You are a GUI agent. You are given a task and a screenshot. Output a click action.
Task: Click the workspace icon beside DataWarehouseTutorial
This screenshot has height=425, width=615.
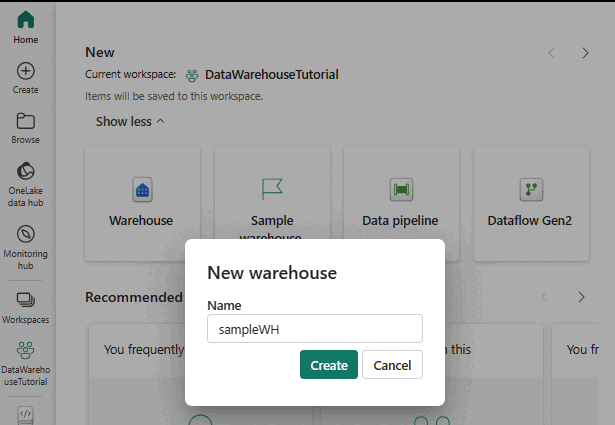coord(192,75)
